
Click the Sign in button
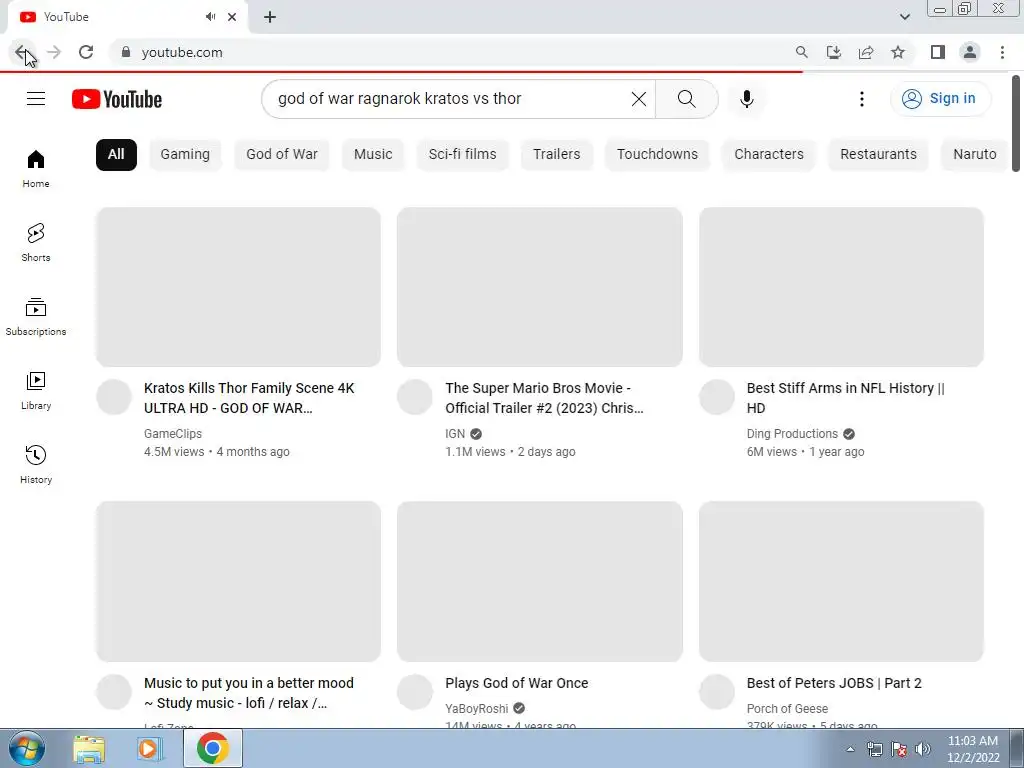click(940, 99)
